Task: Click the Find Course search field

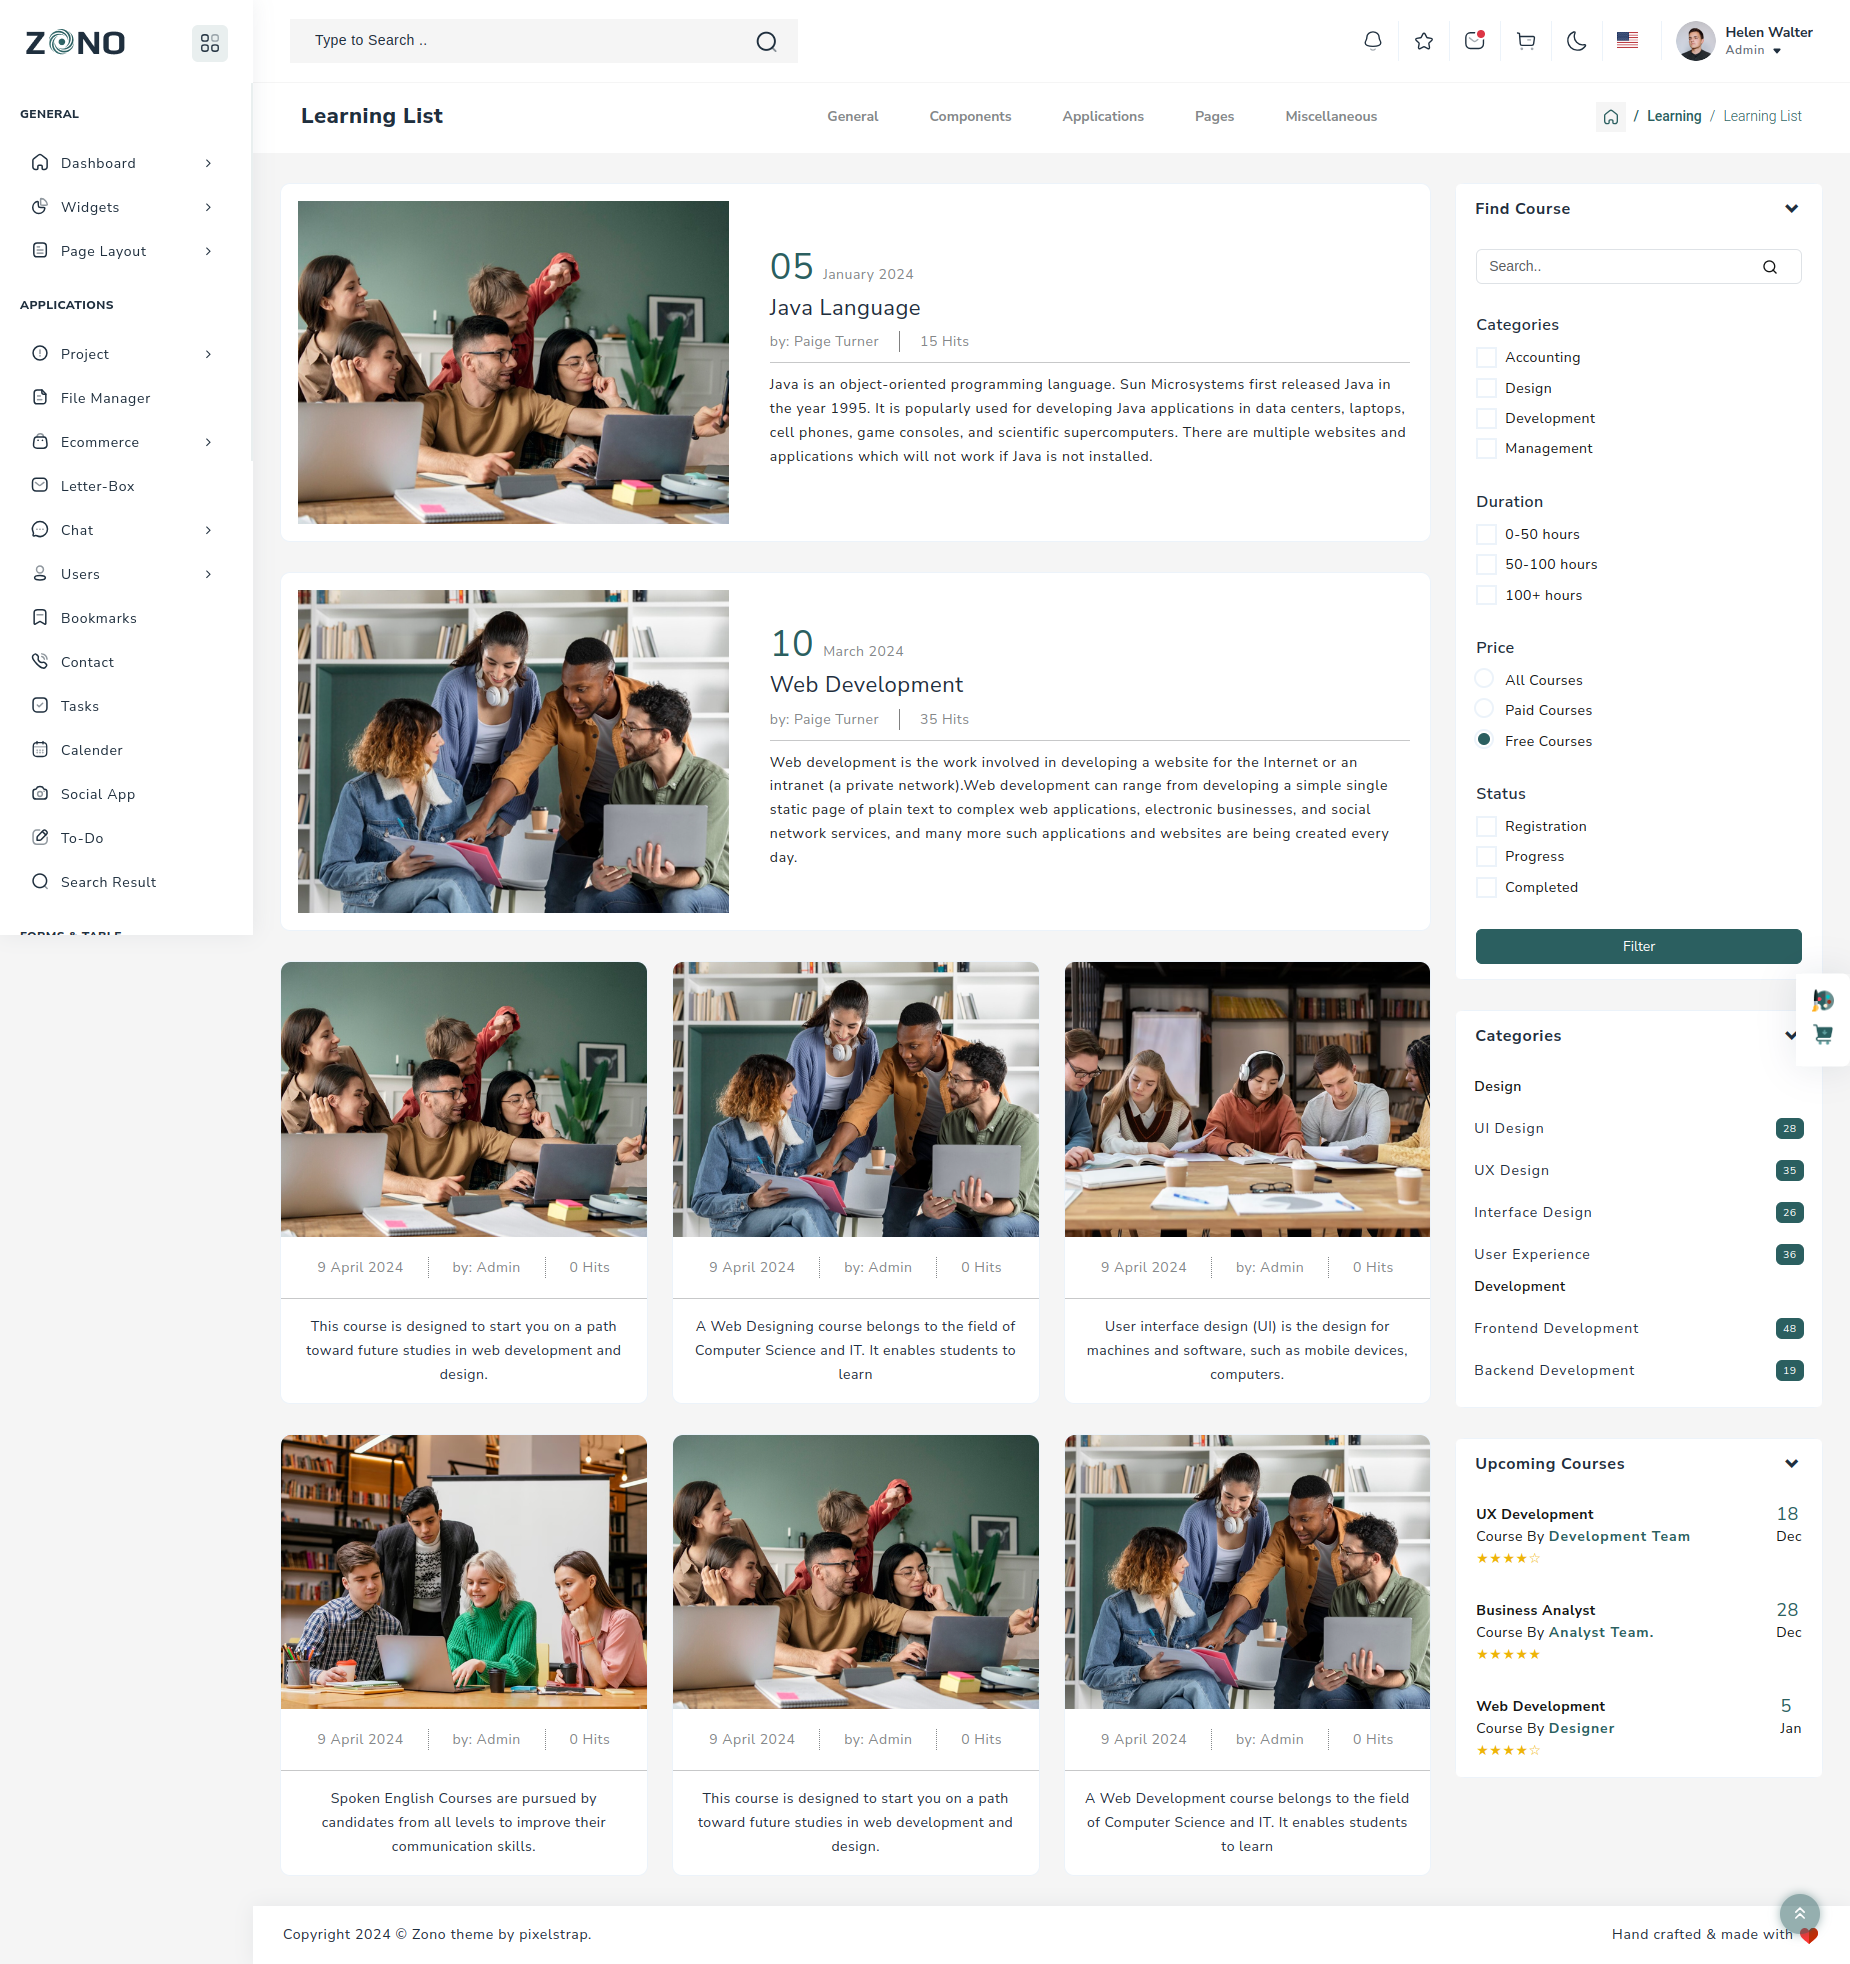Action: point(1620,267)
